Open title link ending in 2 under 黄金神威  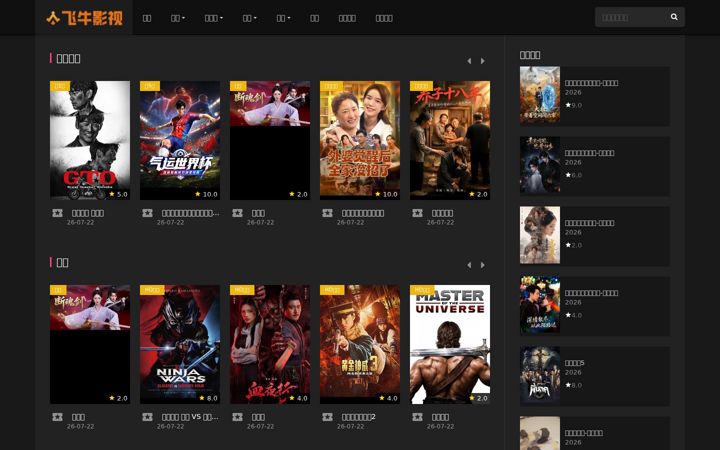click(359, 417)
